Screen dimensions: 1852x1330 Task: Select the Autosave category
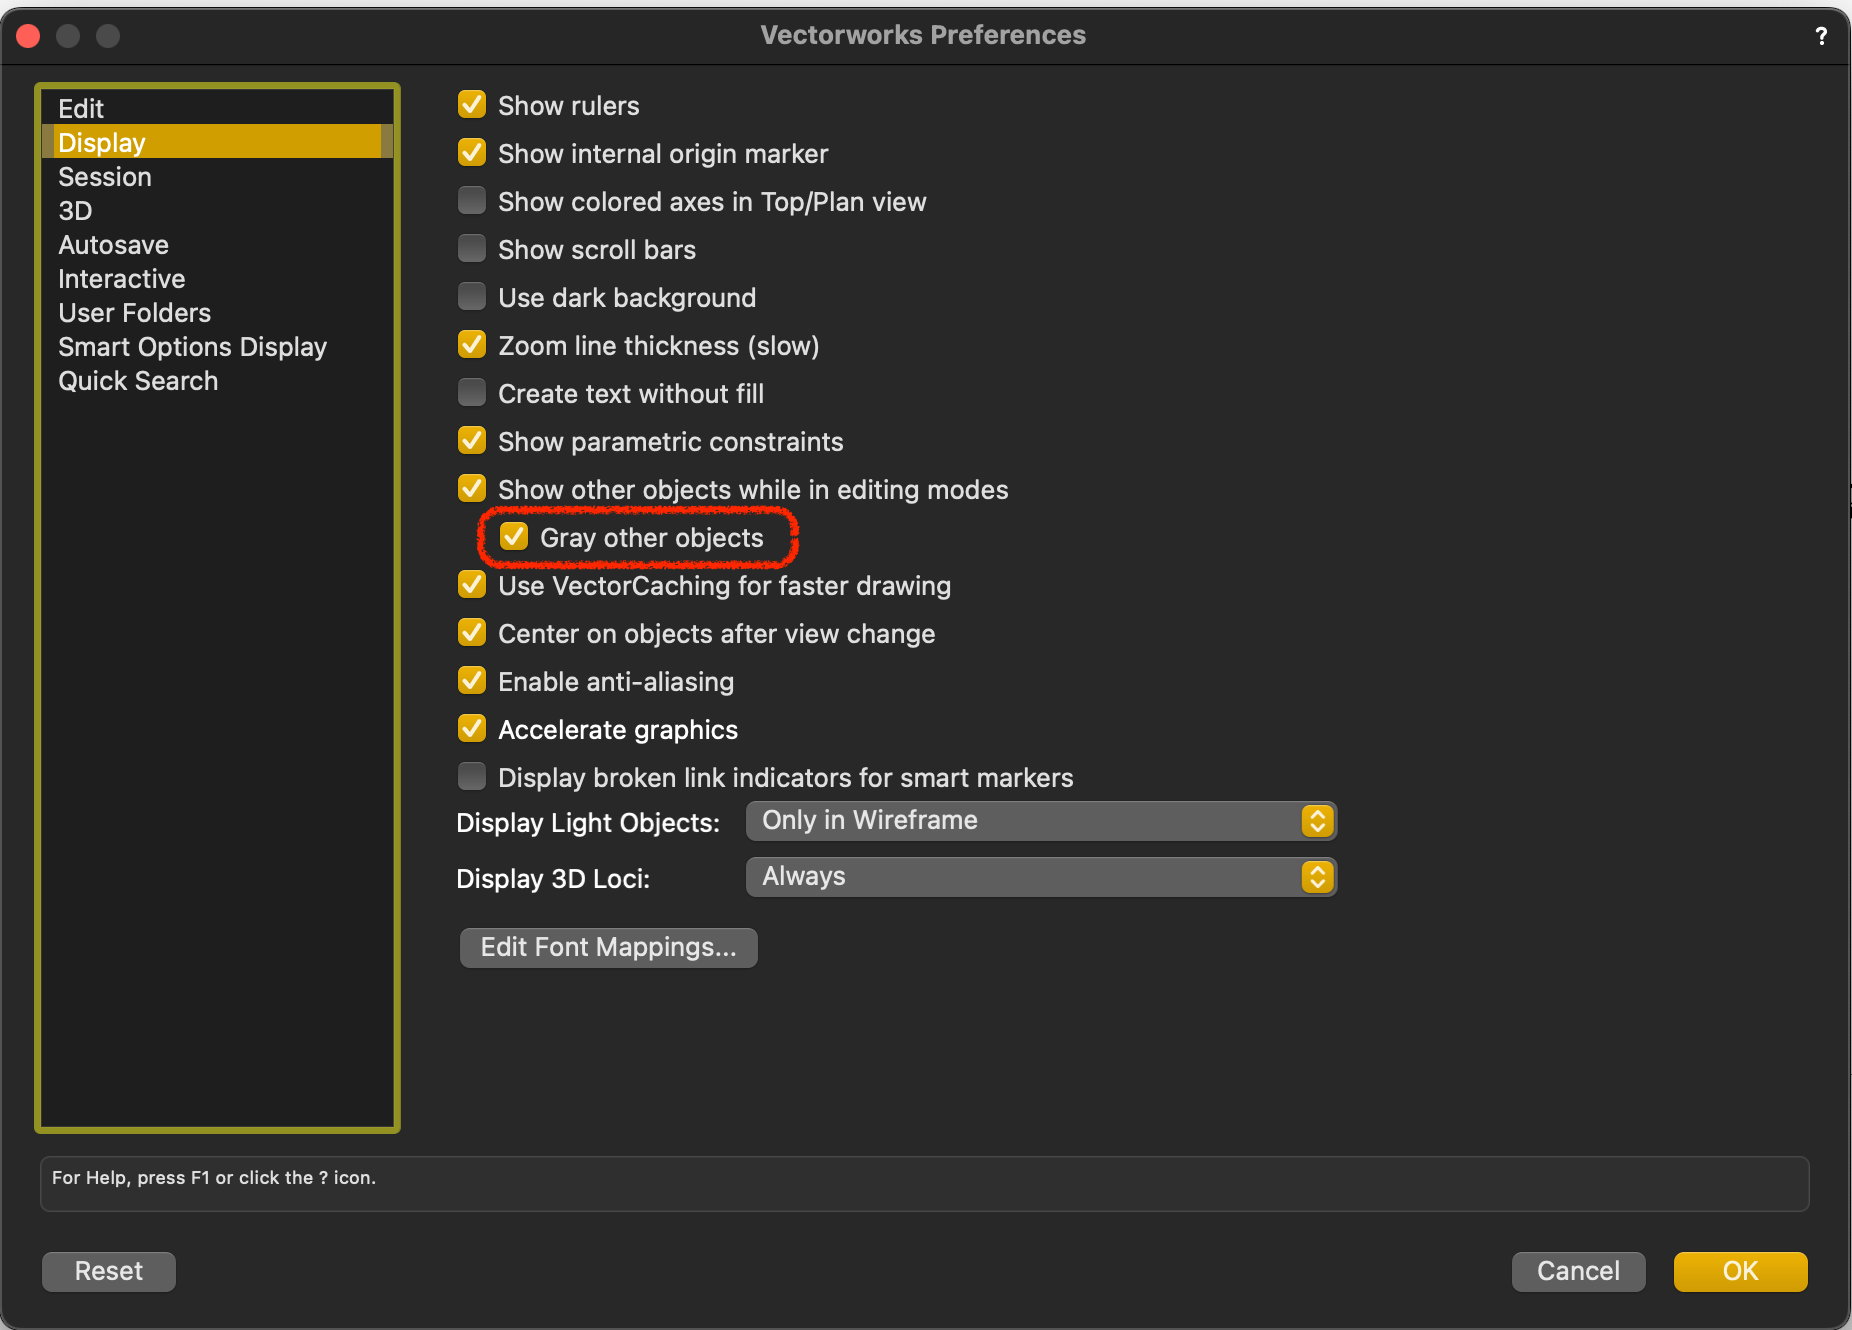point(113,245)
